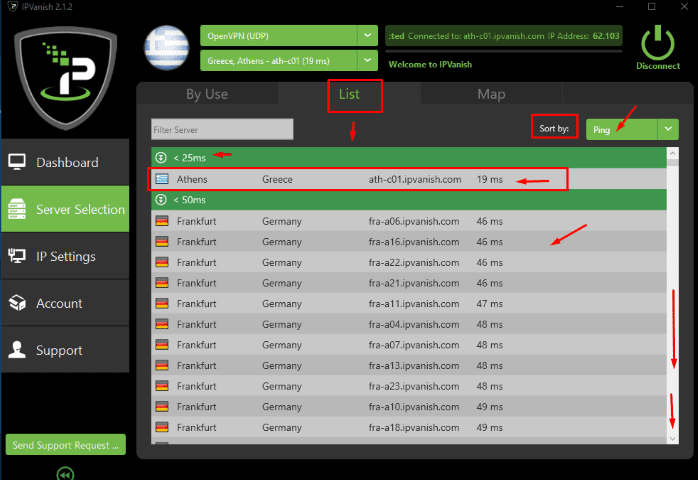Click the server list scrollbar down arrow
The width and height of the screenshot is (698, 480).
672,439
